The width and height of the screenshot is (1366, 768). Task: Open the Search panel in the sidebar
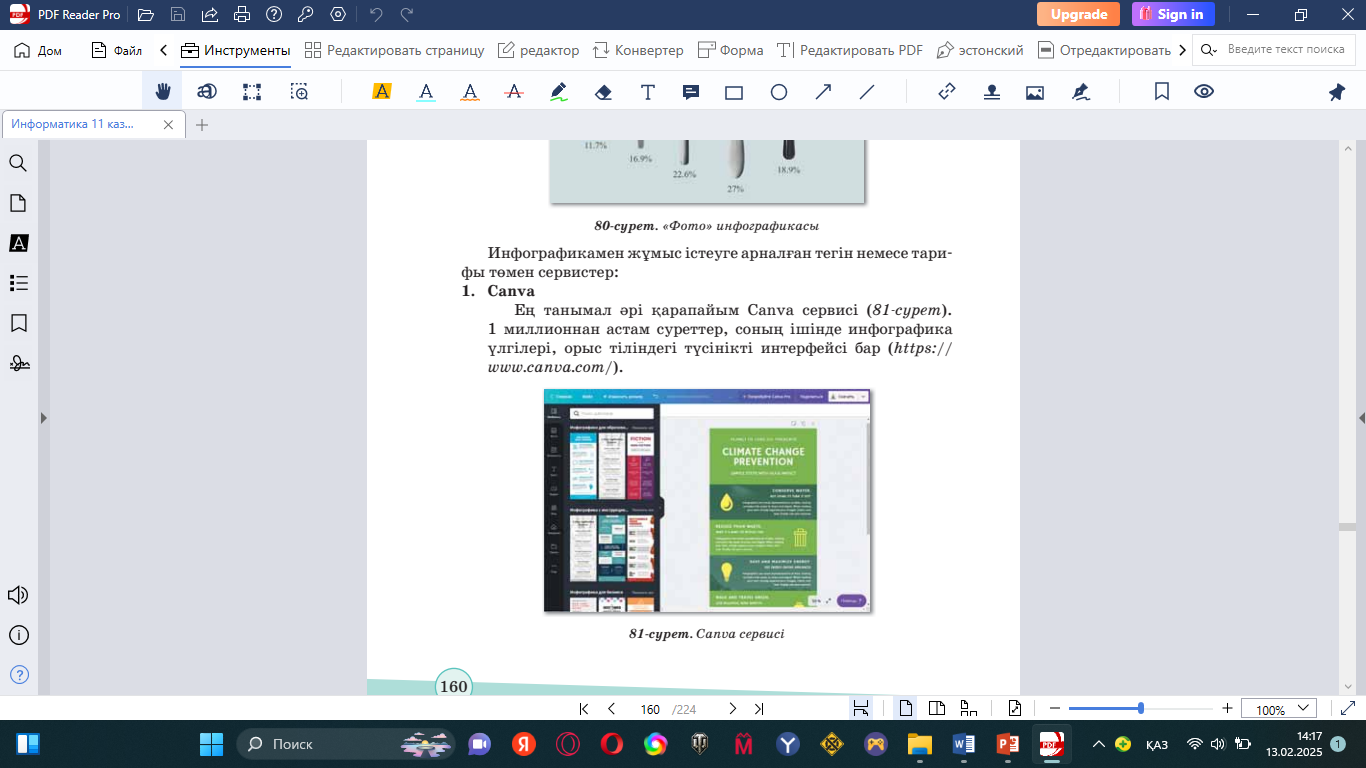(18, 163)
